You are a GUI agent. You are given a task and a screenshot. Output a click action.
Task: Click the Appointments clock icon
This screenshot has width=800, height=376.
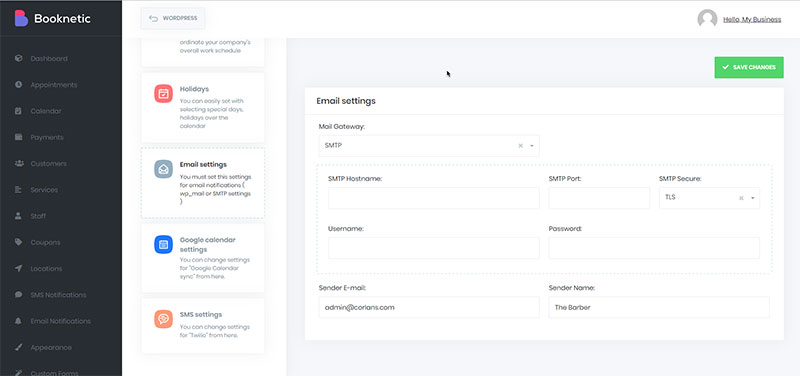[19, 85]
